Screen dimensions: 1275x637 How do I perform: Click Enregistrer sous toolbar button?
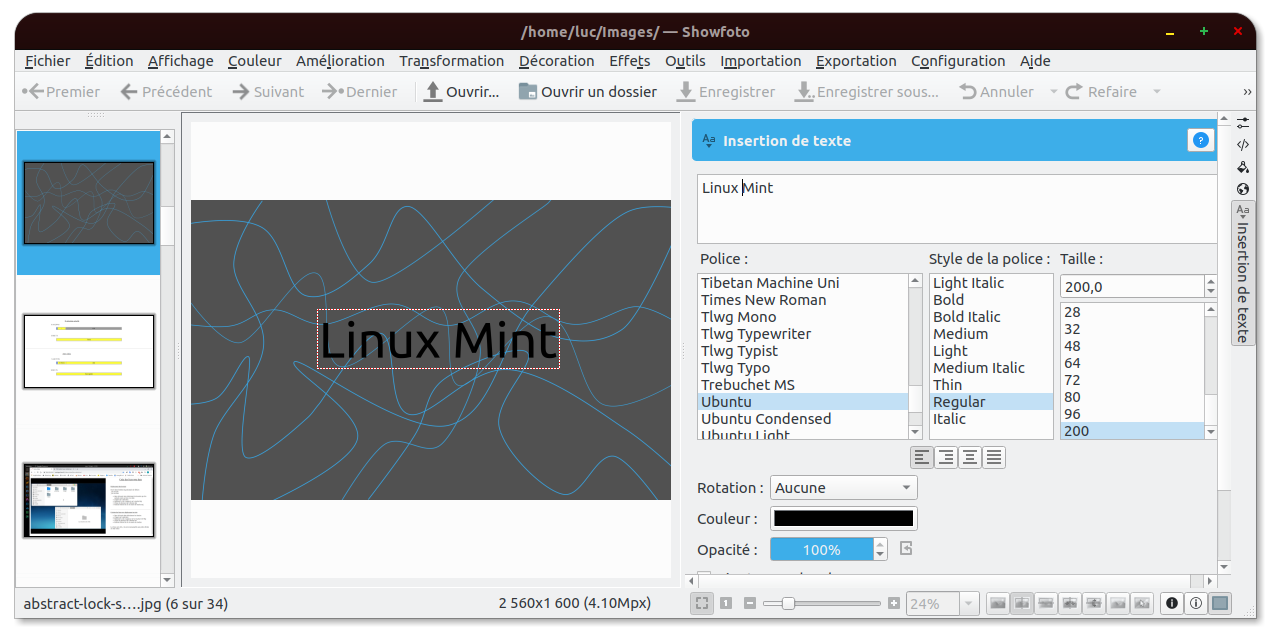point(867,91)
